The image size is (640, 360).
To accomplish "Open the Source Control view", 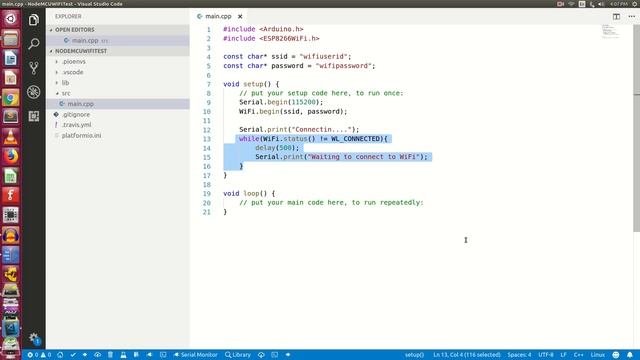I will 33,68.
